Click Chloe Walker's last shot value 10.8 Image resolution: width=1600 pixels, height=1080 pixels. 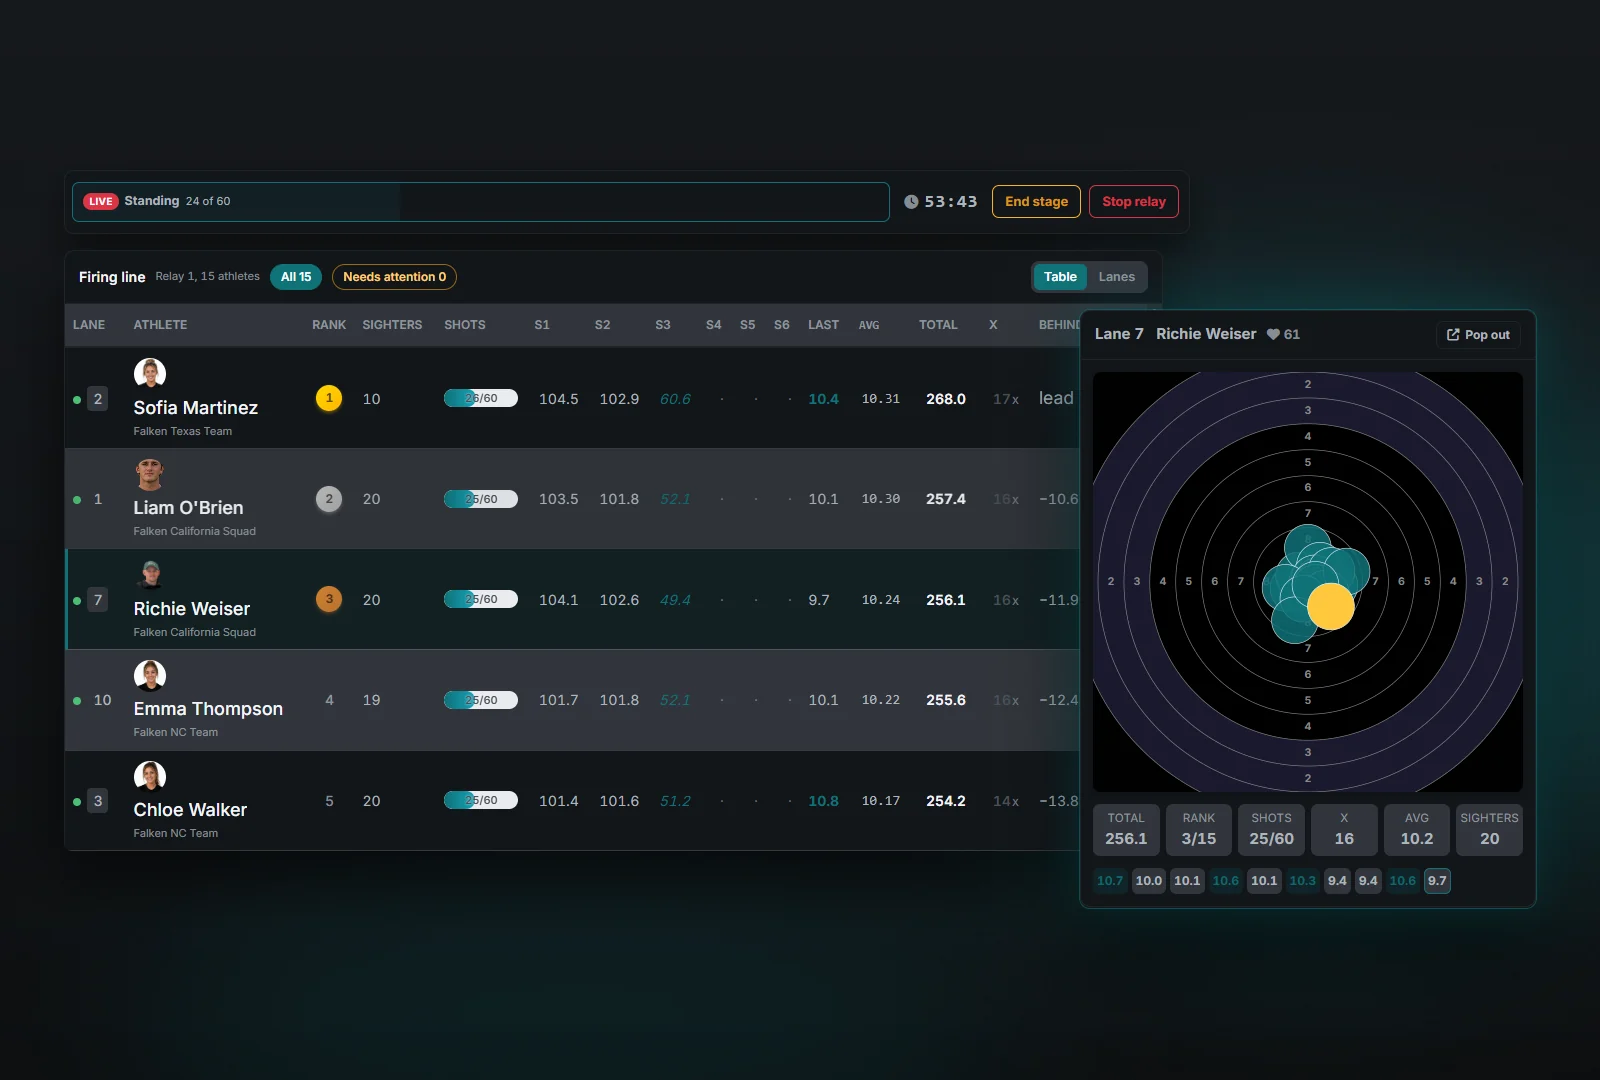(x=823, y=801)
